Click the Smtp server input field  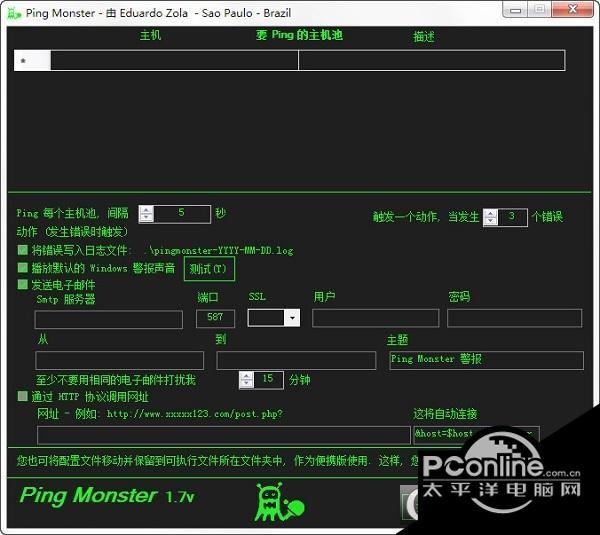[109, 319]
